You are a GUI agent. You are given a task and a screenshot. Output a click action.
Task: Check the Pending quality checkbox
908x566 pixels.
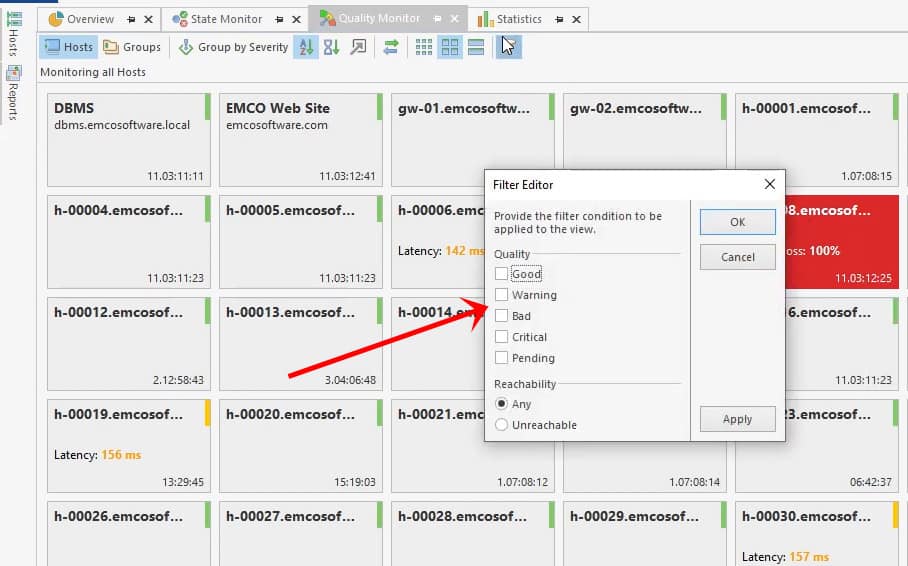click(501, 358)
